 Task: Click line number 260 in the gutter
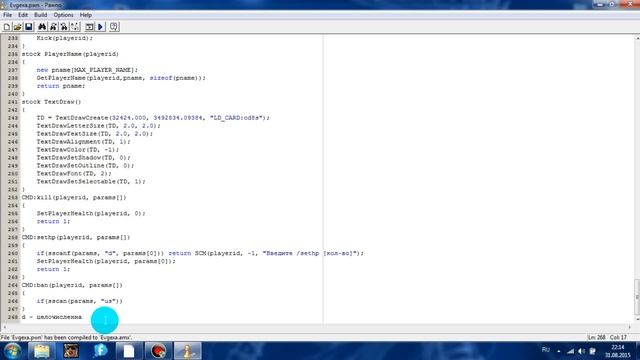(13, 253)
